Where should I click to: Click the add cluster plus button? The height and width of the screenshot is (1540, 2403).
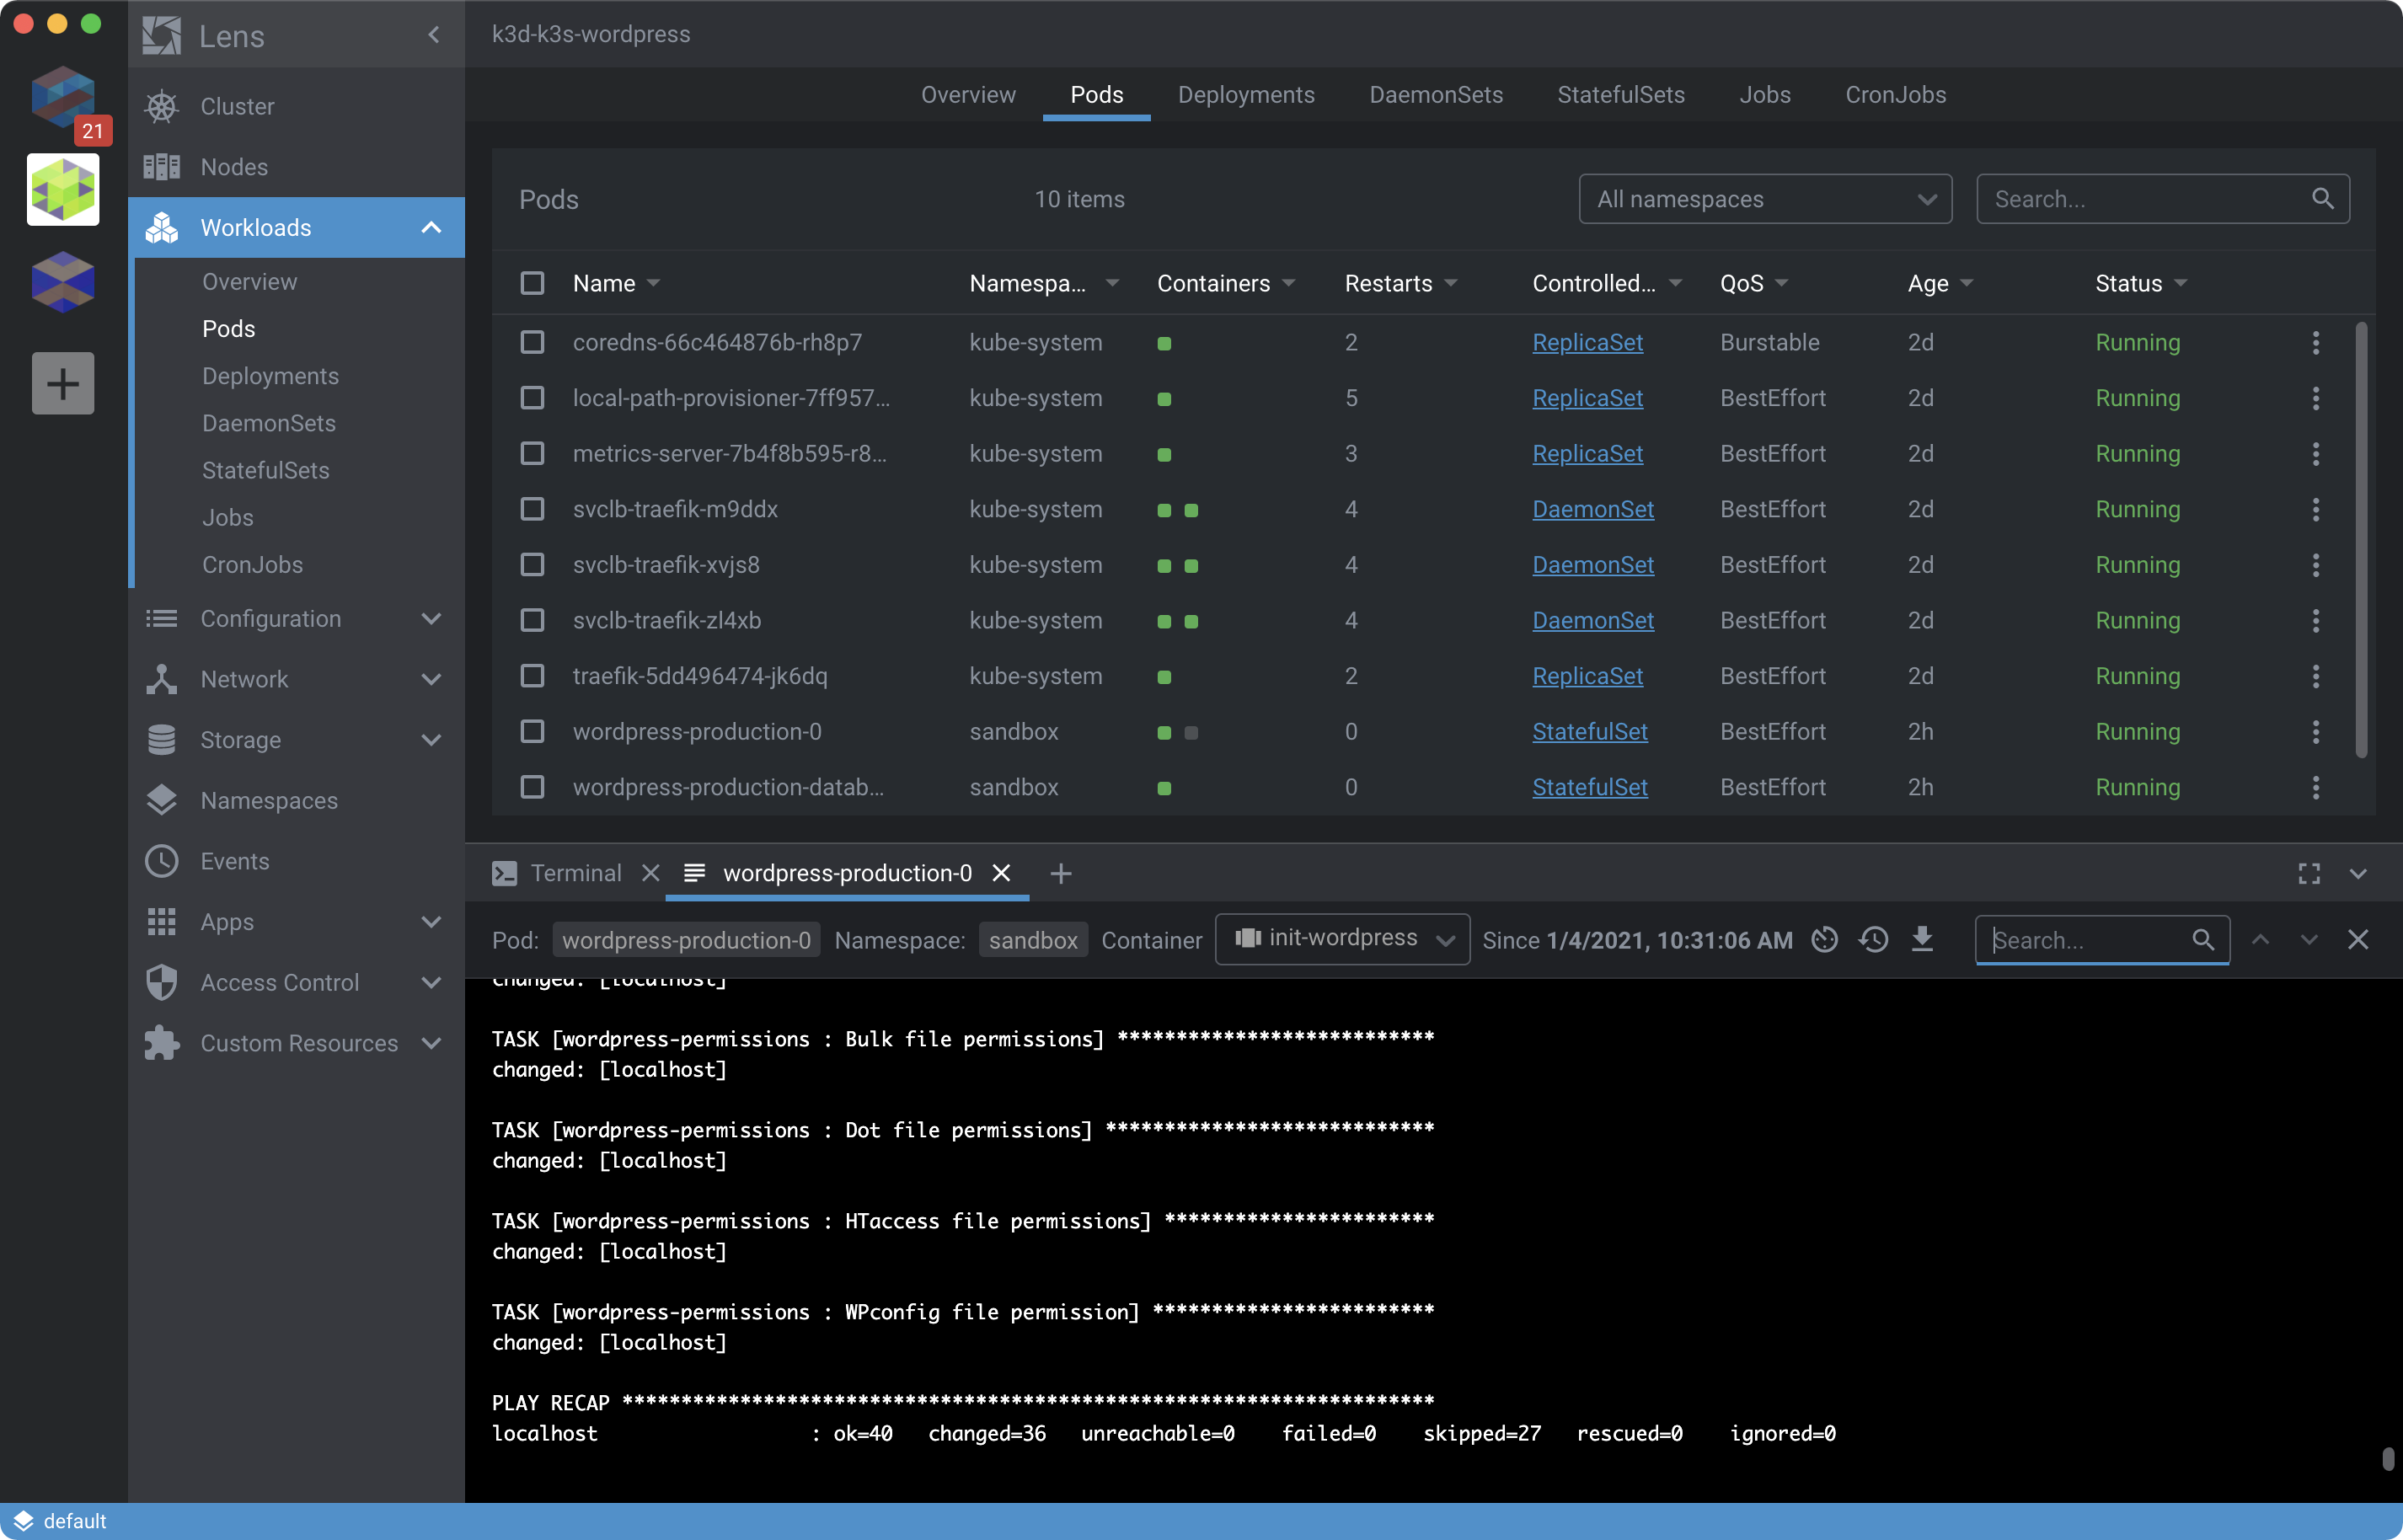[63, 383]
